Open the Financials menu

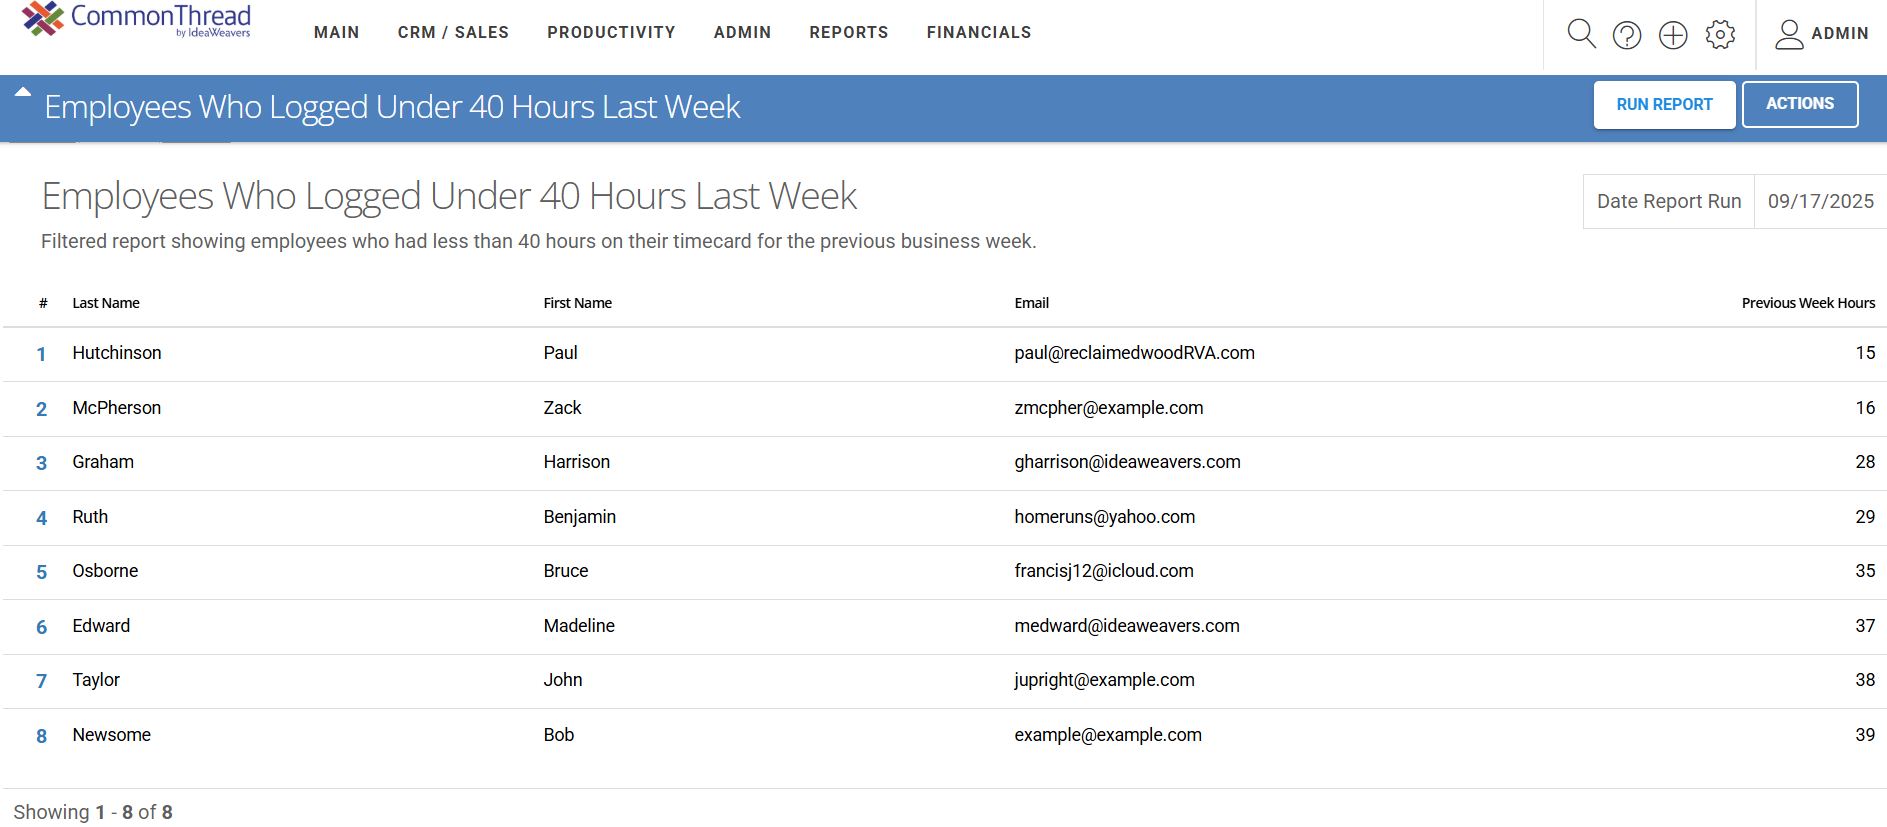978,33
